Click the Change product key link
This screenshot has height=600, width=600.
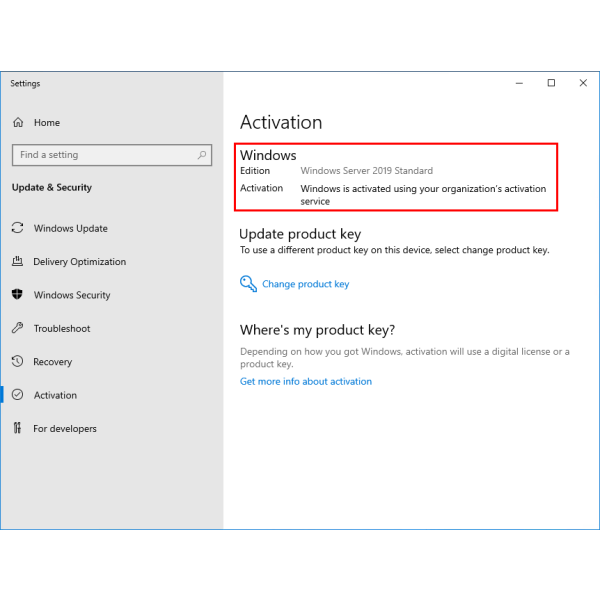pos(305,284)
